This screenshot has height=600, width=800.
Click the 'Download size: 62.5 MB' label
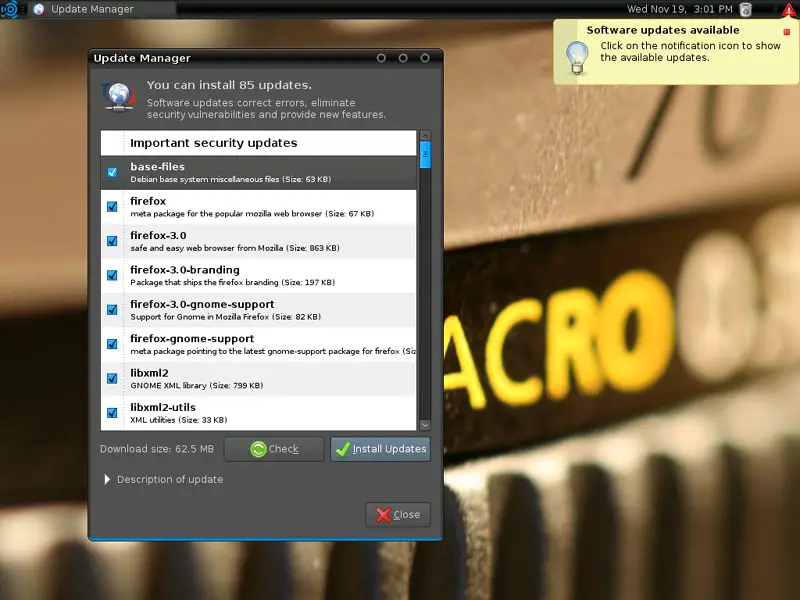click(x=157, y=449)
